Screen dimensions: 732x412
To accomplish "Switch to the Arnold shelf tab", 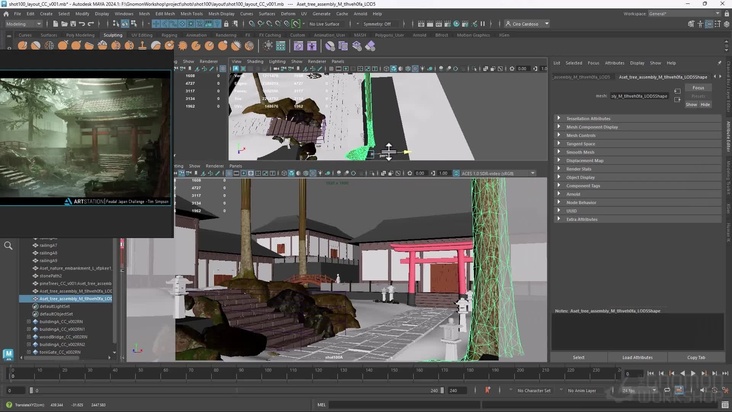I will click(x=419, y=35).
